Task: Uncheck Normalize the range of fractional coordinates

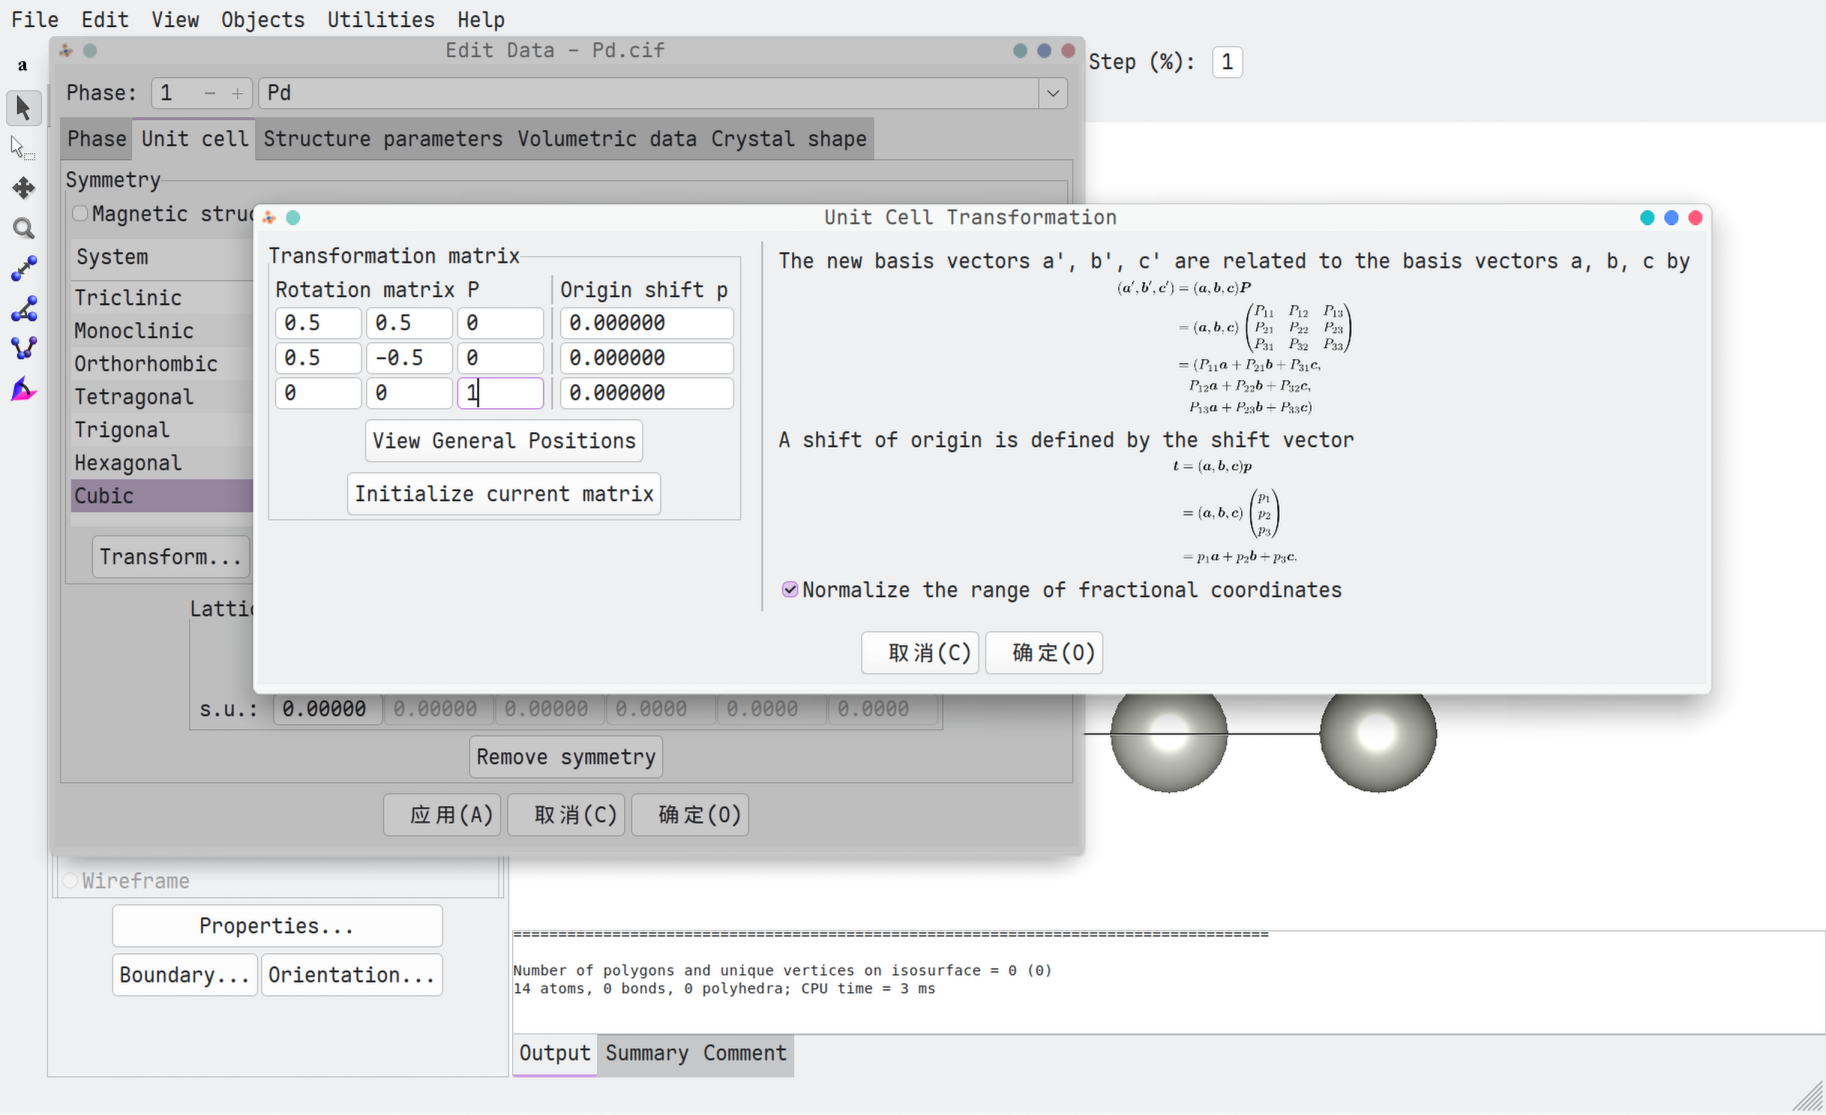Action: pos(790,590)
